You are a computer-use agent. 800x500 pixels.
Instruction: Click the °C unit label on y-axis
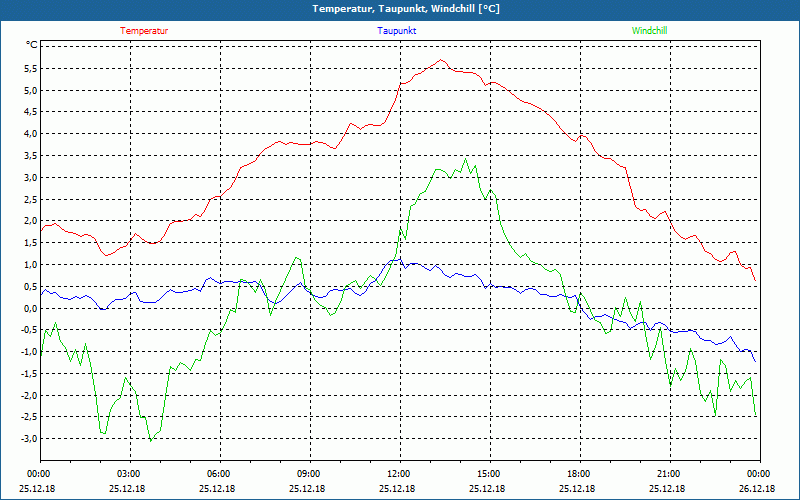(x=32, y=45)
